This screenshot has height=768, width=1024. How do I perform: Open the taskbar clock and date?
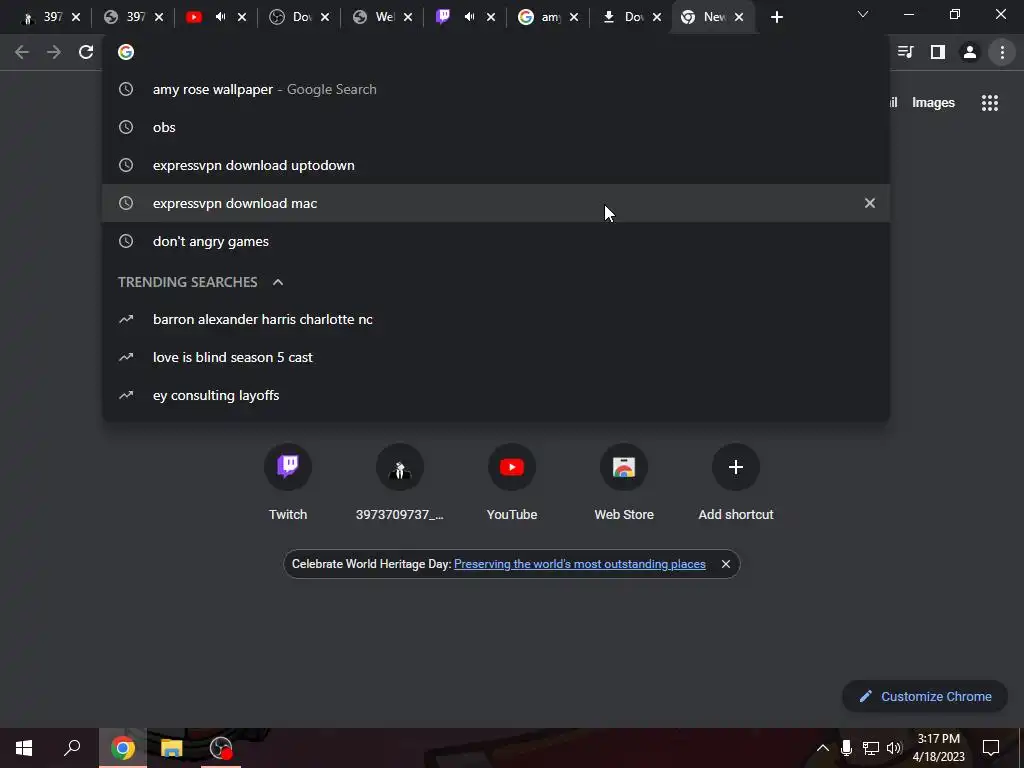938,748
